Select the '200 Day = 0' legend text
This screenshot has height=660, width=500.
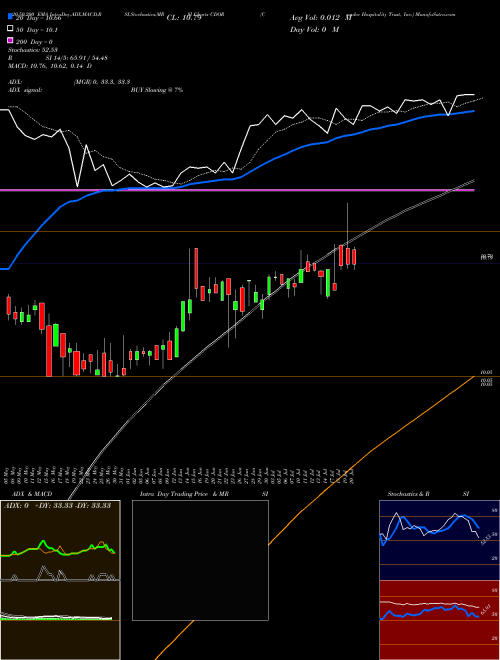(34, 42)
